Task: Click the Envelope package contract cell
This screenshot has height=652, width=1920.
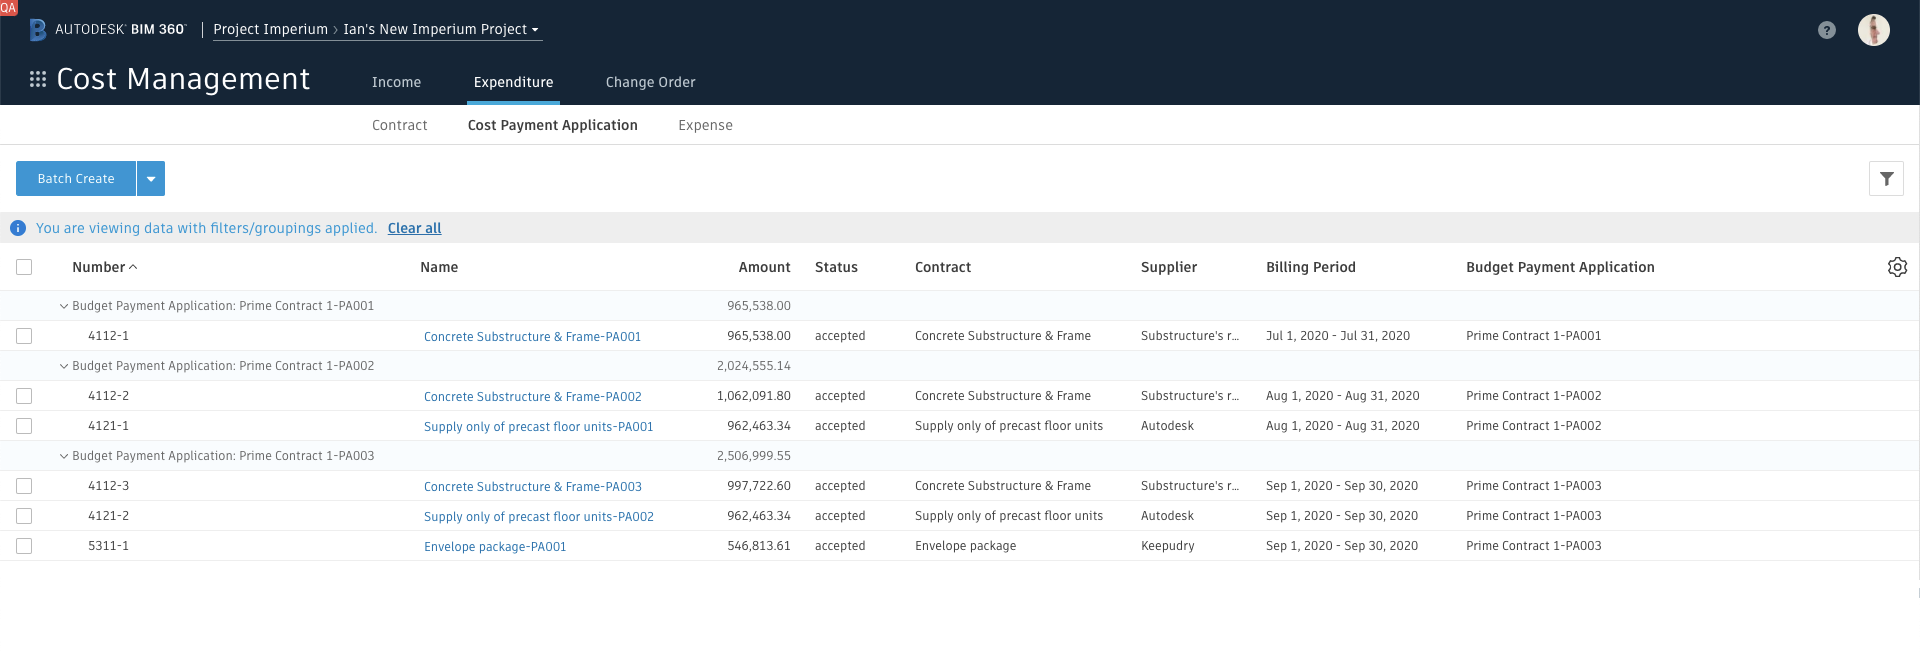Action: tap(965, 546)
